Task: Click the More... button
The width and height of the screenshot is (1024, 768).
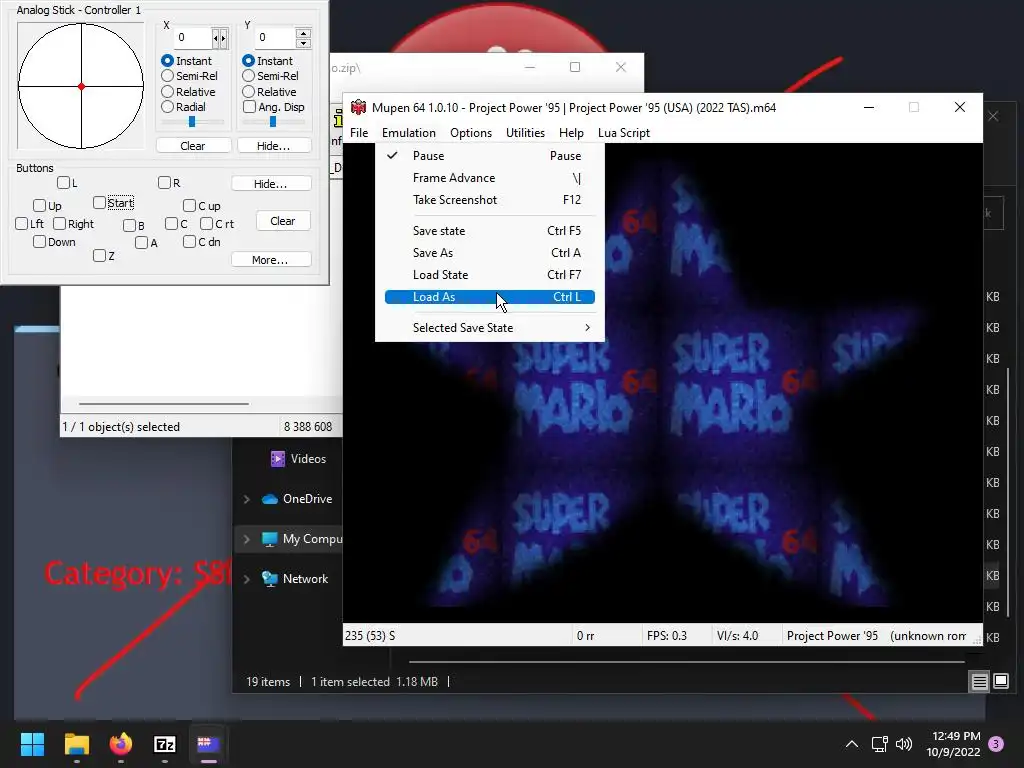Action: [270, 260]
